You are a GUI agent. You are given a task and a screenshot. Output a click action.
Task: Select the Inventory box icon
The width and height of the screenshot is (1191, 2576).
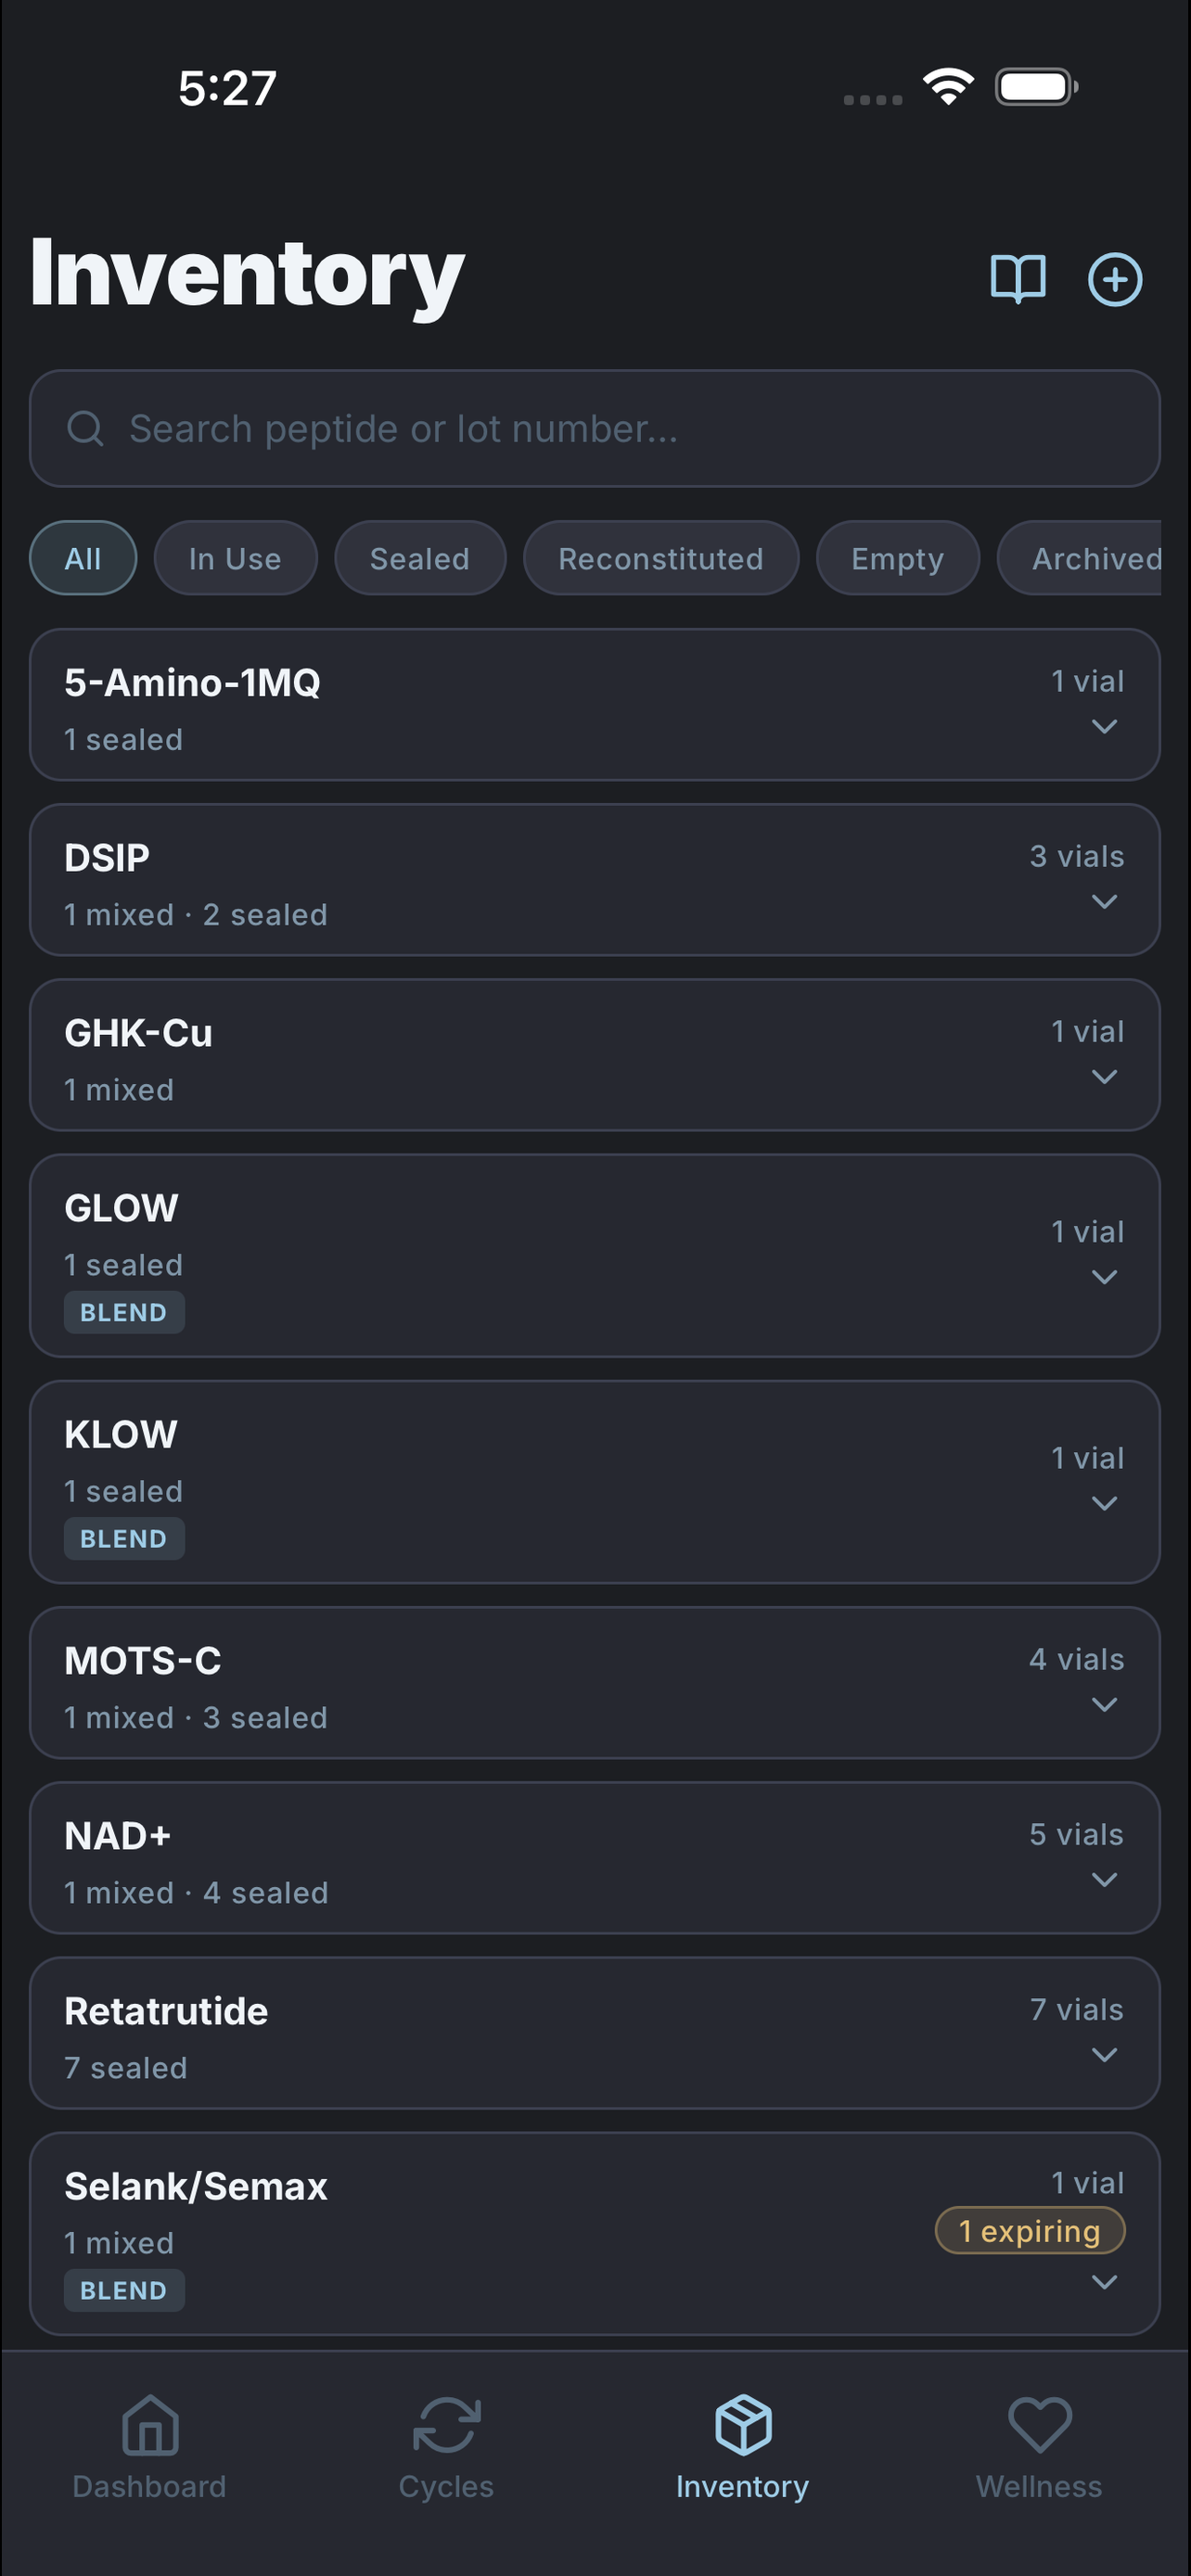pos(743,2424)
